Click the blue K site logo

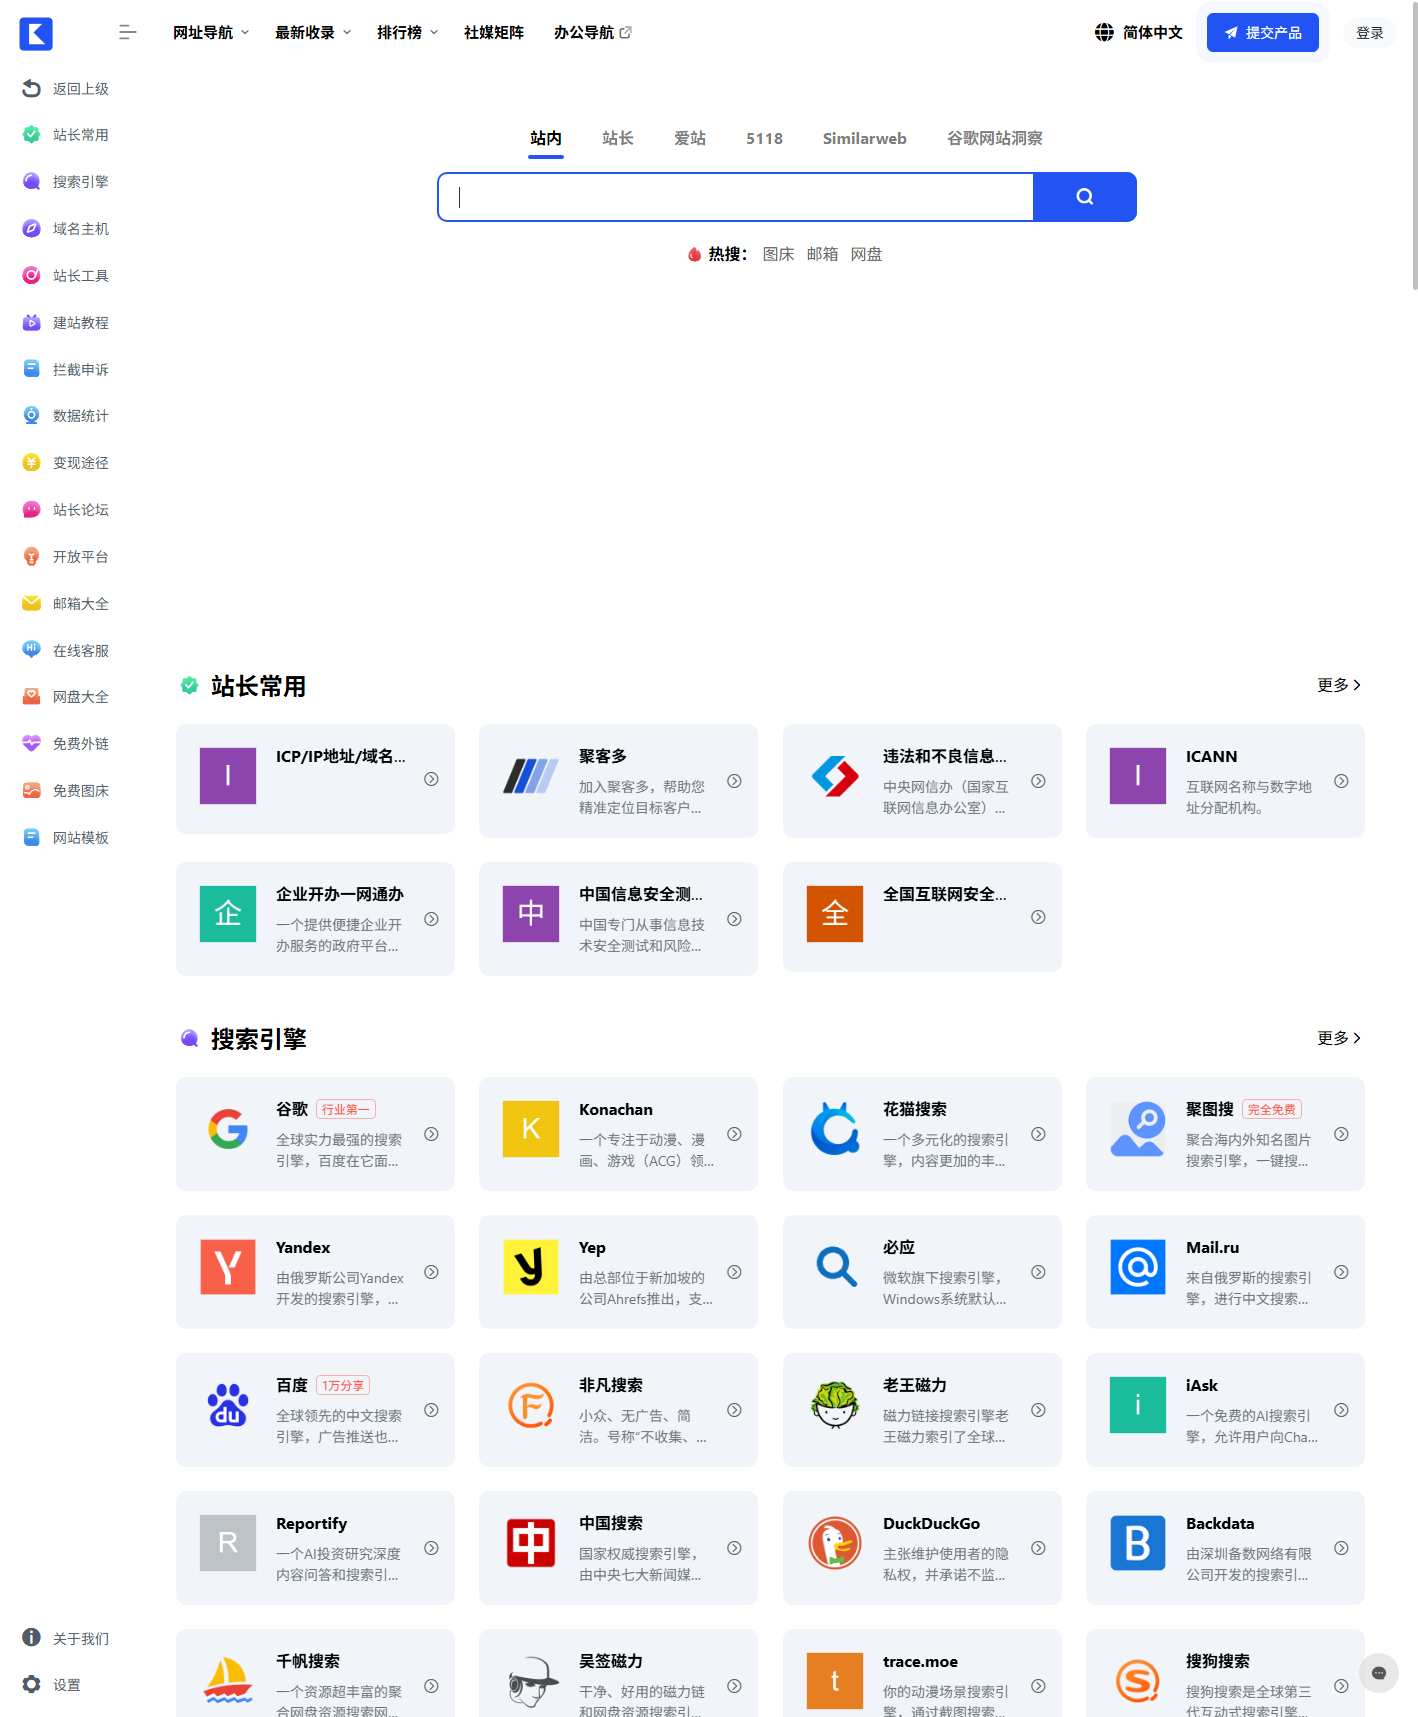pyautogui.click(x=36, y=34)
